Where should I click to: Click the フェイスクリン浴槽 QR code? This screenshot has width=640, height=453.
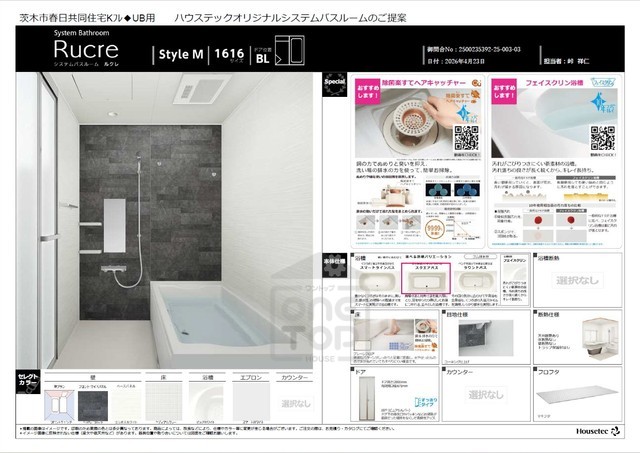[x=603, y=139]
